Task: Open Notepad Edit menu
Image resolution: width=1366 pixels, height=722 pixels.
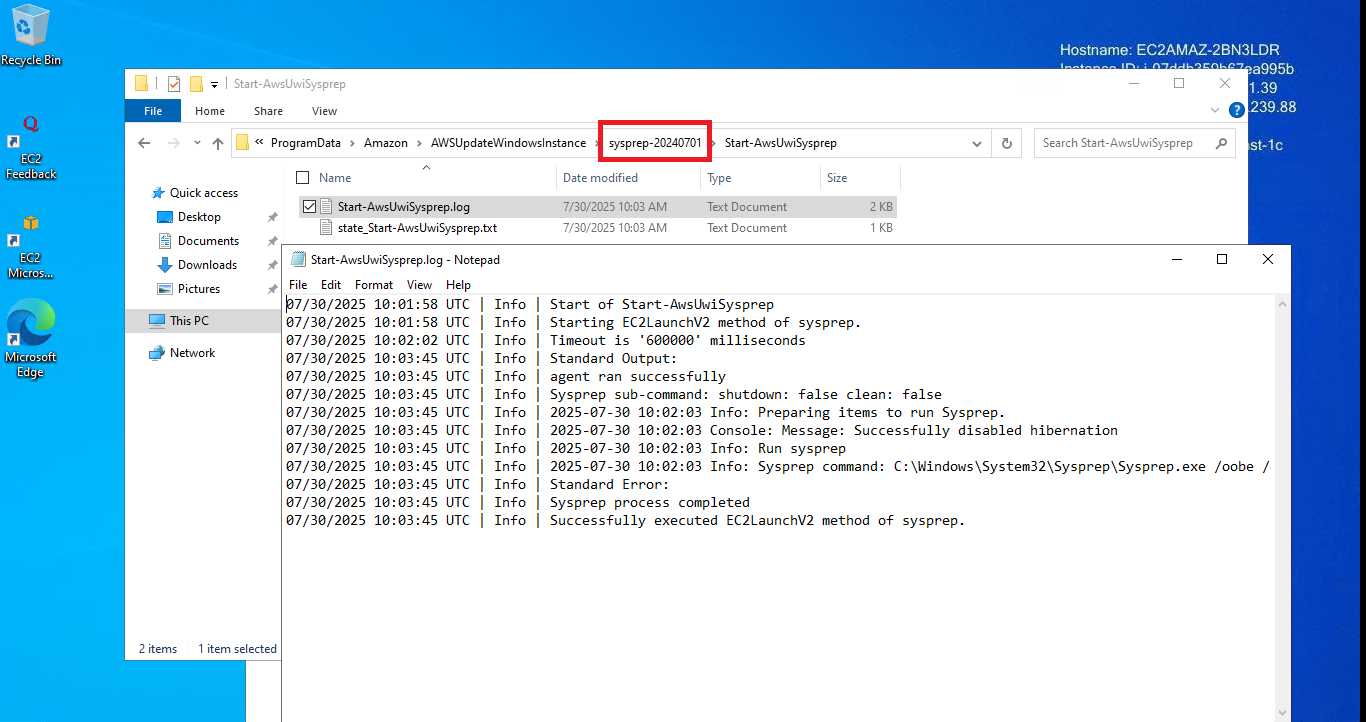Action: [x=331, y=285]
